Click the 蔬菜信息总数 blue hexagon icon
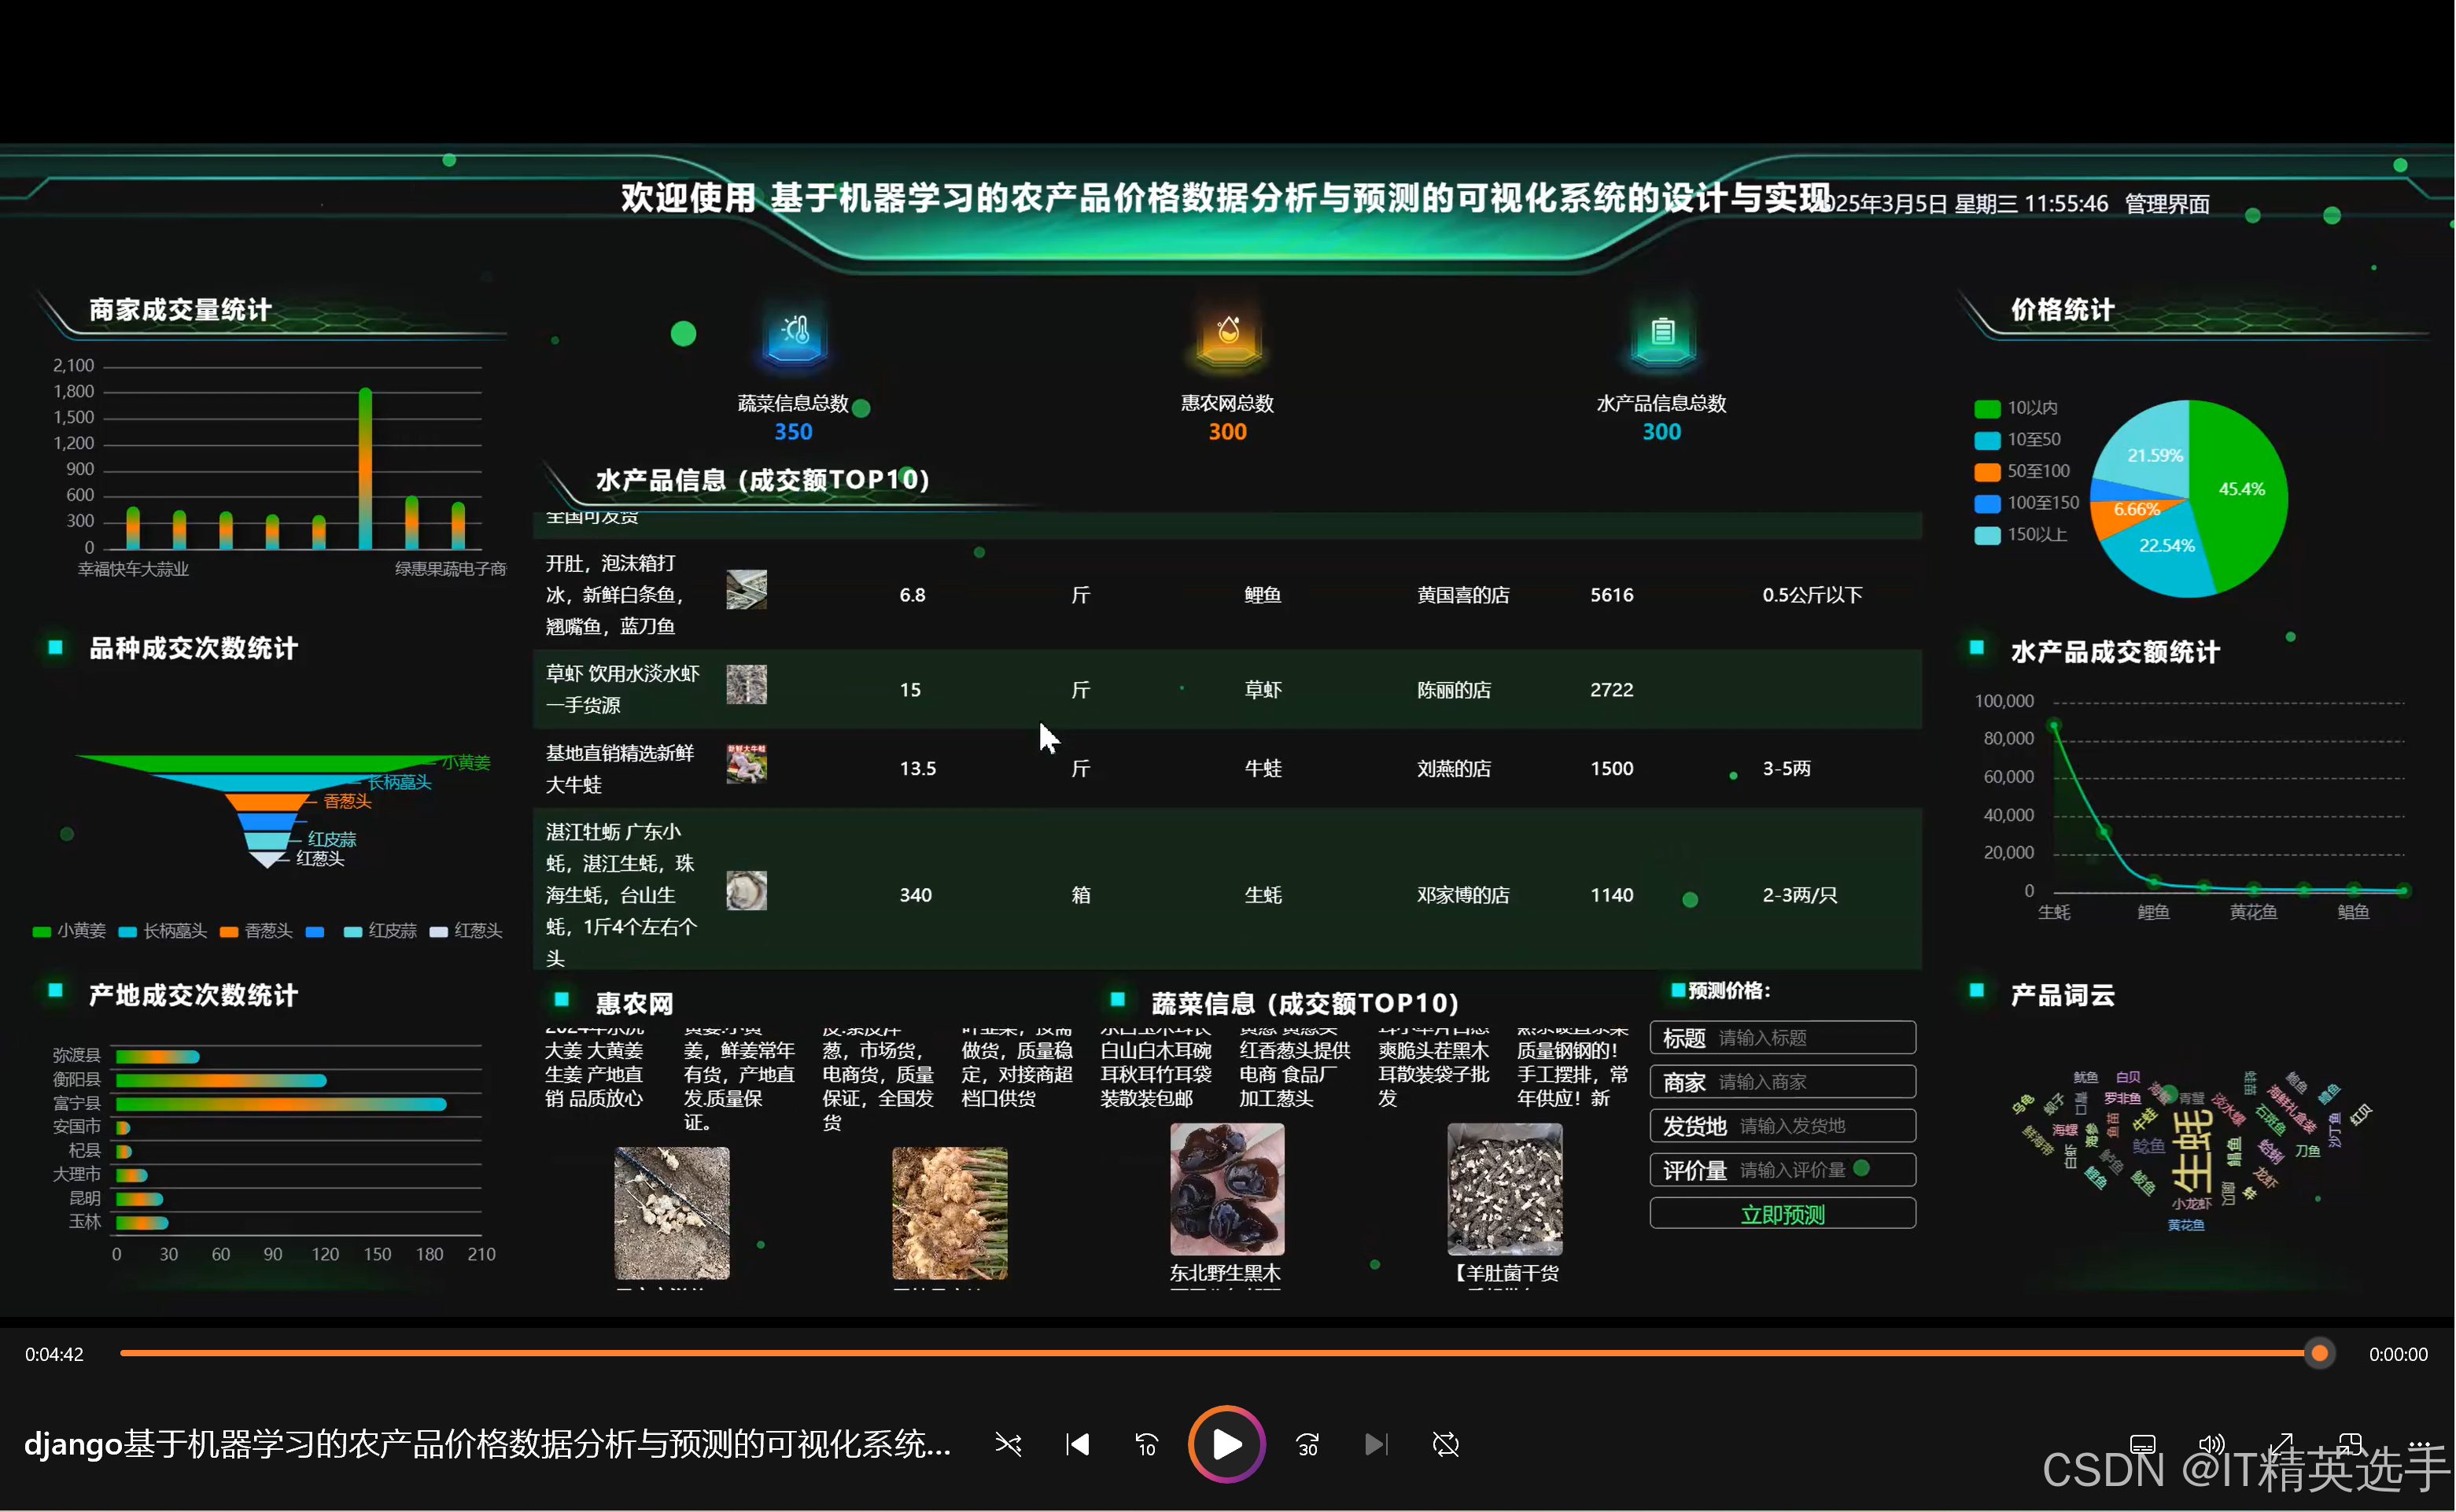Image resolution: width=2456 pixels, height=1512 pixels. pos(794,334)
